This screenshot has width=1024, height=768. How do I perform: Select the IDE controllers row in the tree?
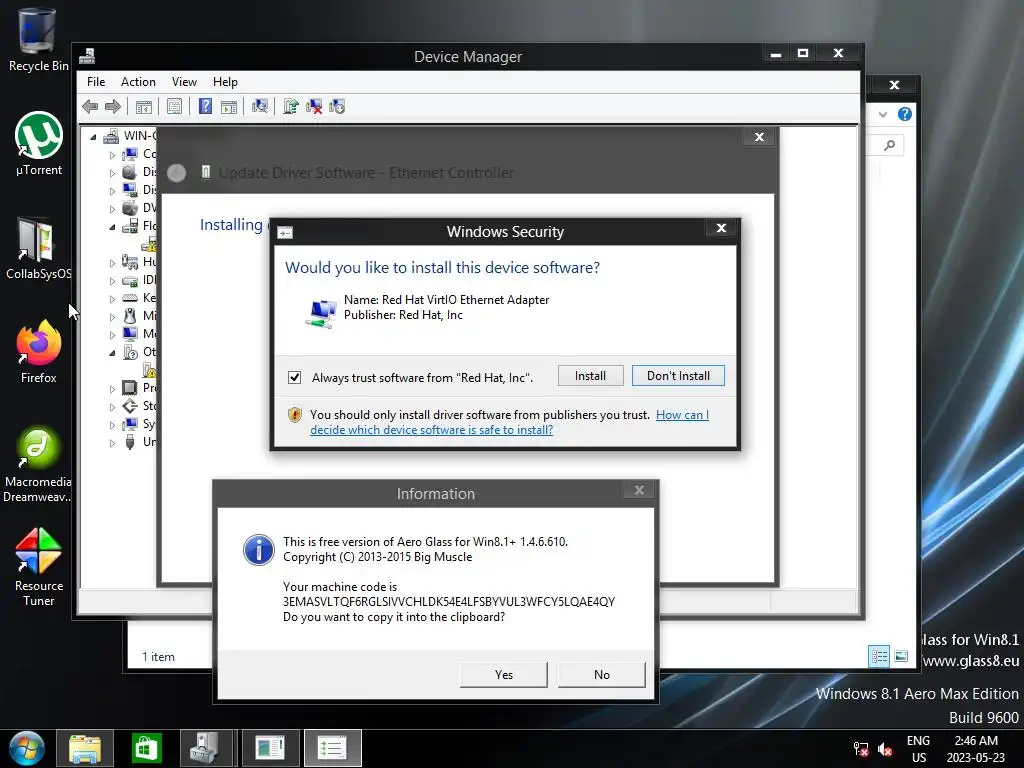pos(140,280)
